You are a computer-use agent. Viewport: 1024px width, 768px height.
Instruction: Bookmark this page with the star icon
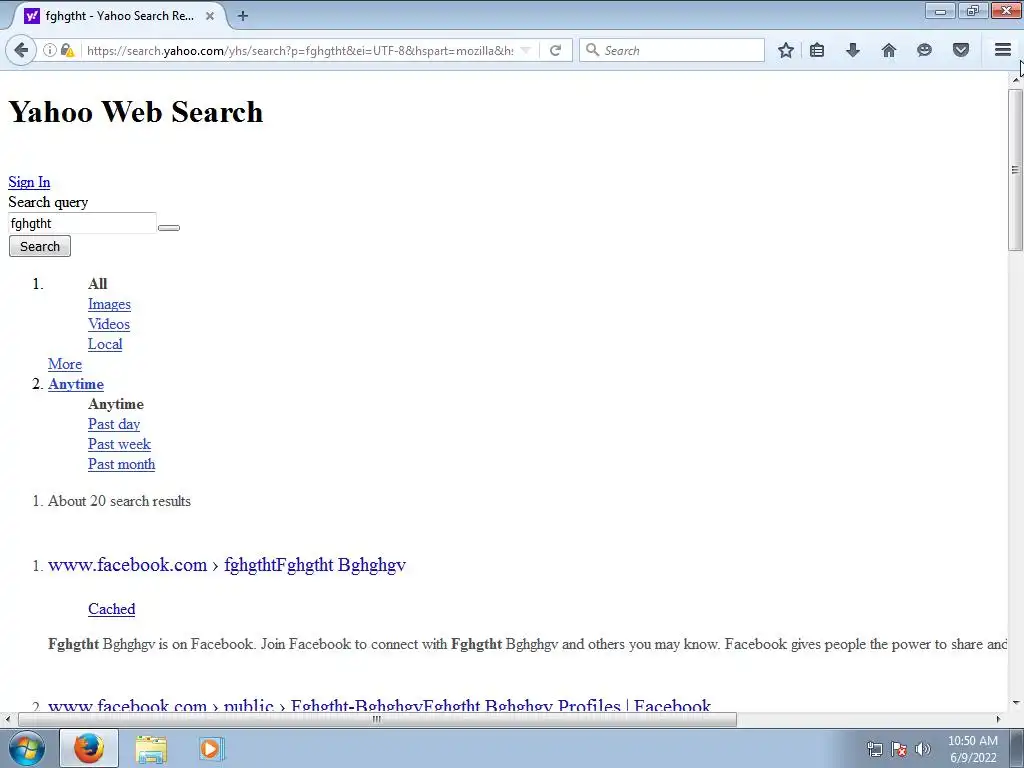(x=786, y=50)
